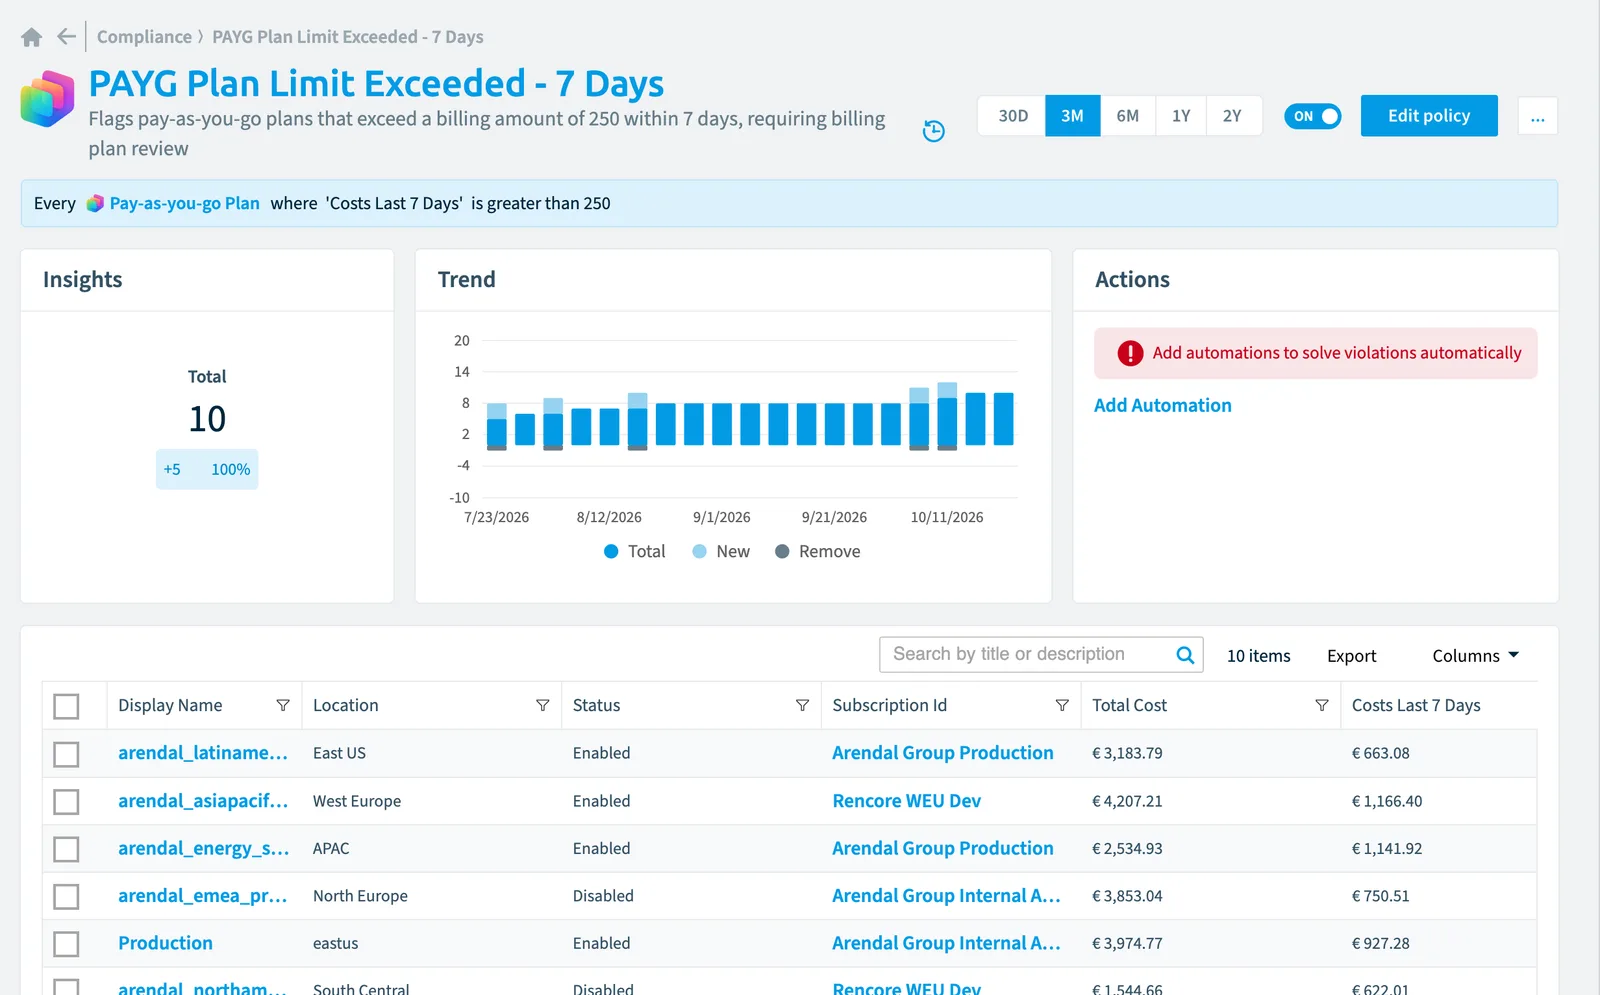
Task: Click the '€ 1,166.40' cost cell
Action: tap(1387, 802)
